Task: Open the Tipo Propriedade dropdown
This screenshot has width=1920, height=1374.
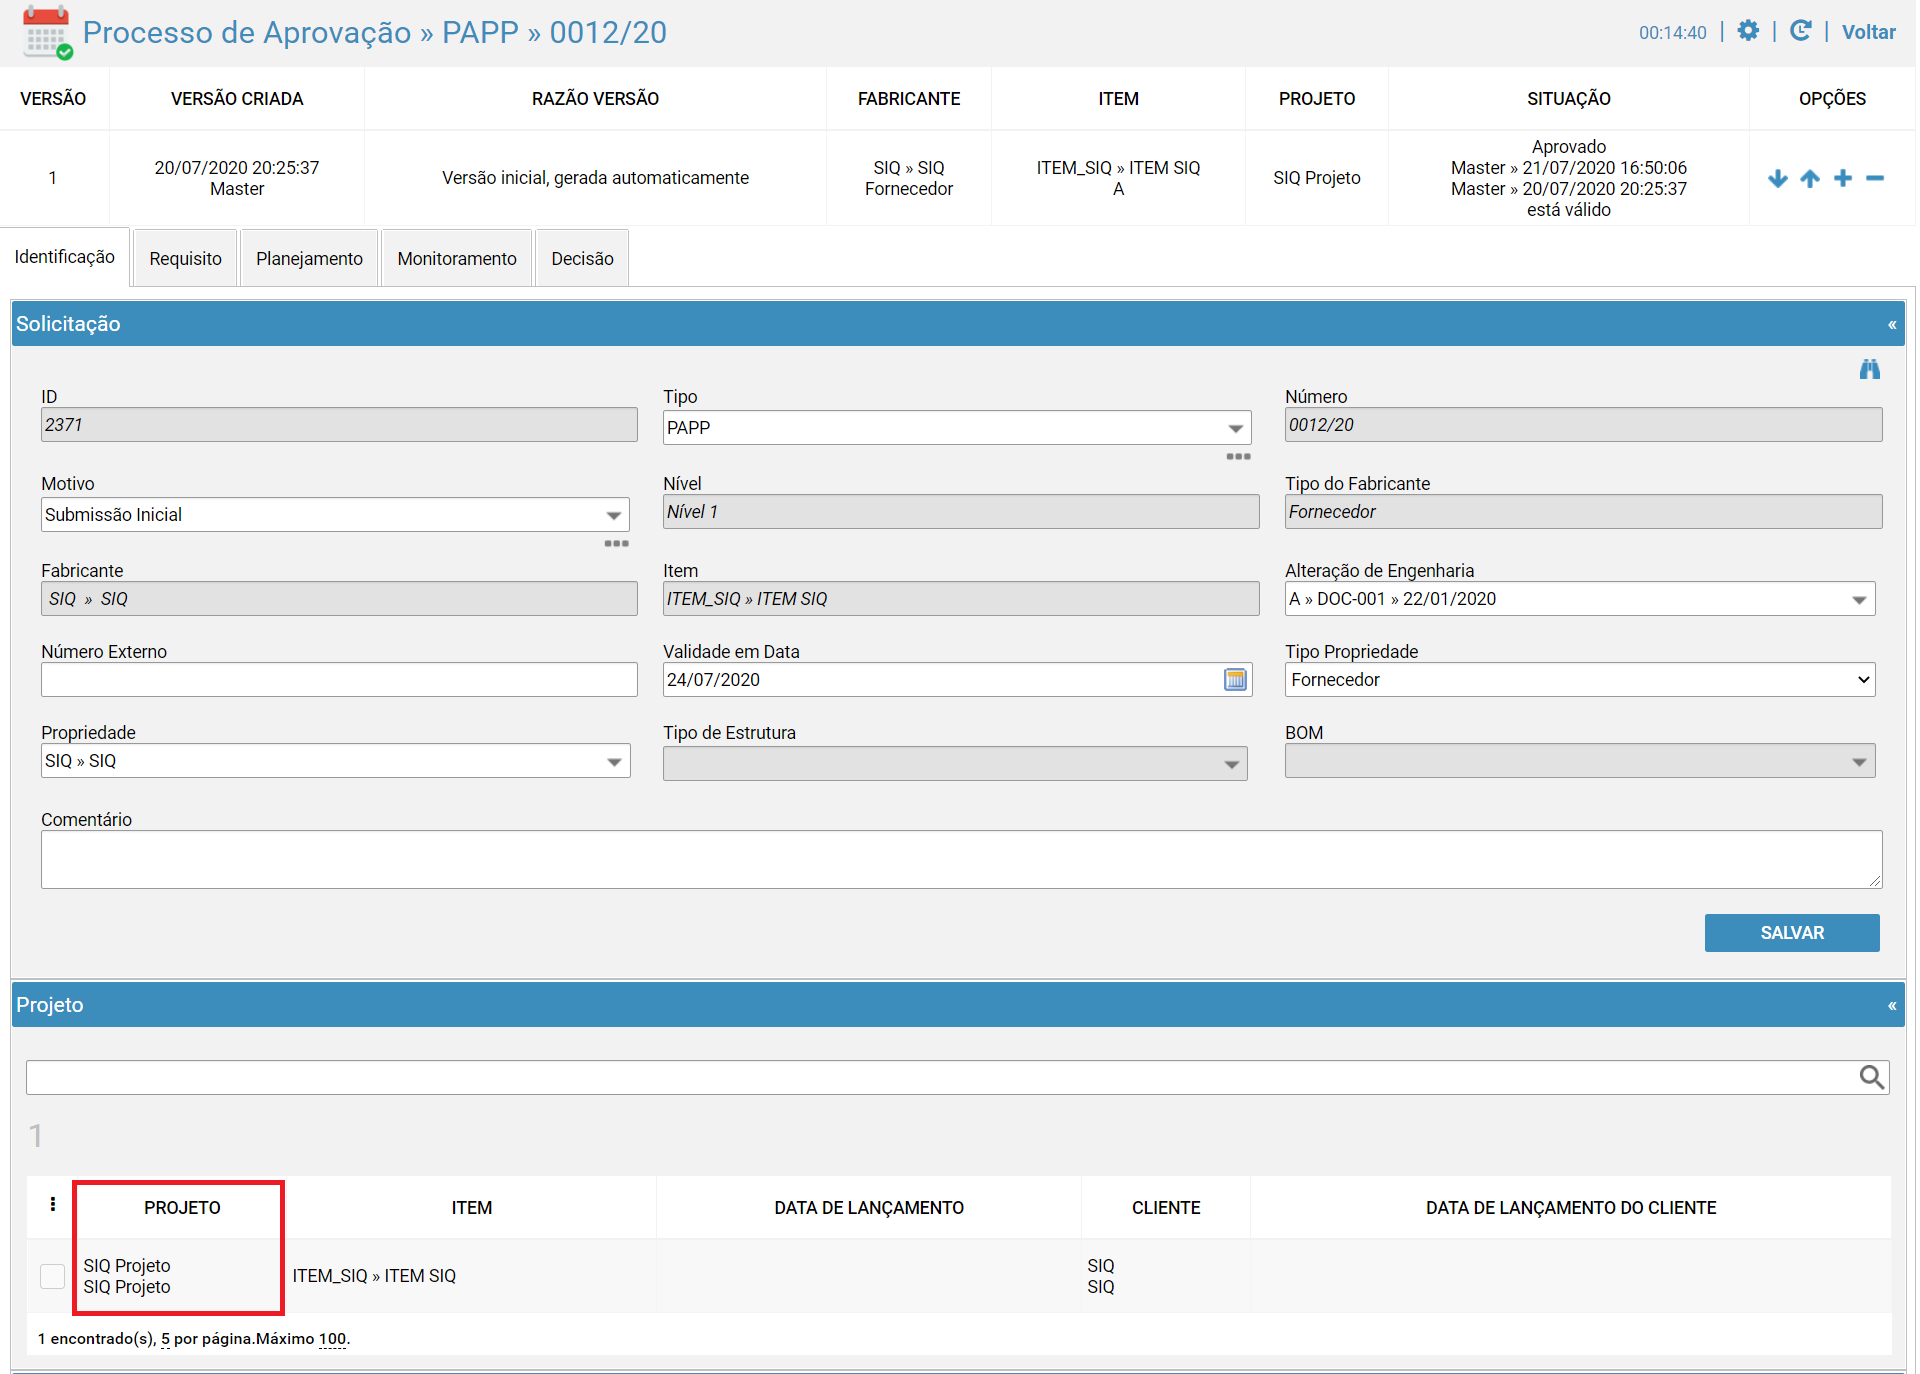Action: point(1580,680)
